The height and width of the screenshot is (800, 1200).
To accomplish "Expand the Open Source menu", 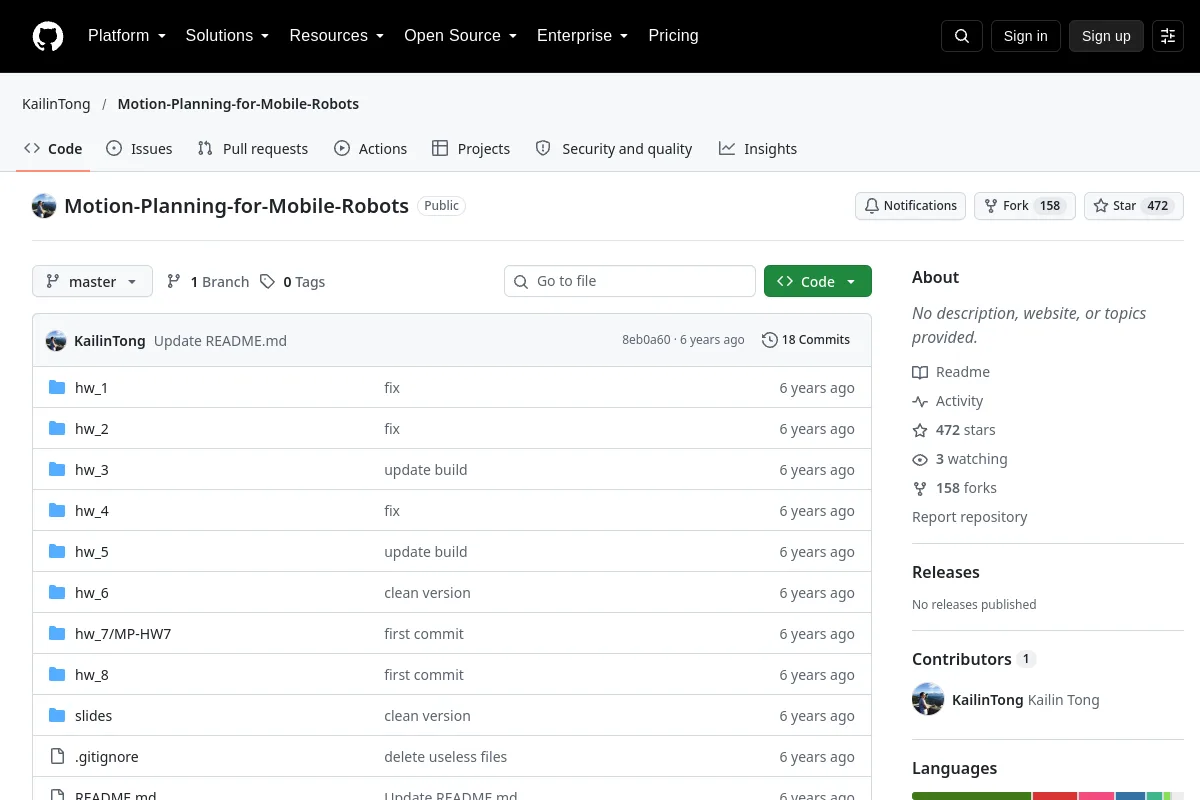I will coord(460,36).
